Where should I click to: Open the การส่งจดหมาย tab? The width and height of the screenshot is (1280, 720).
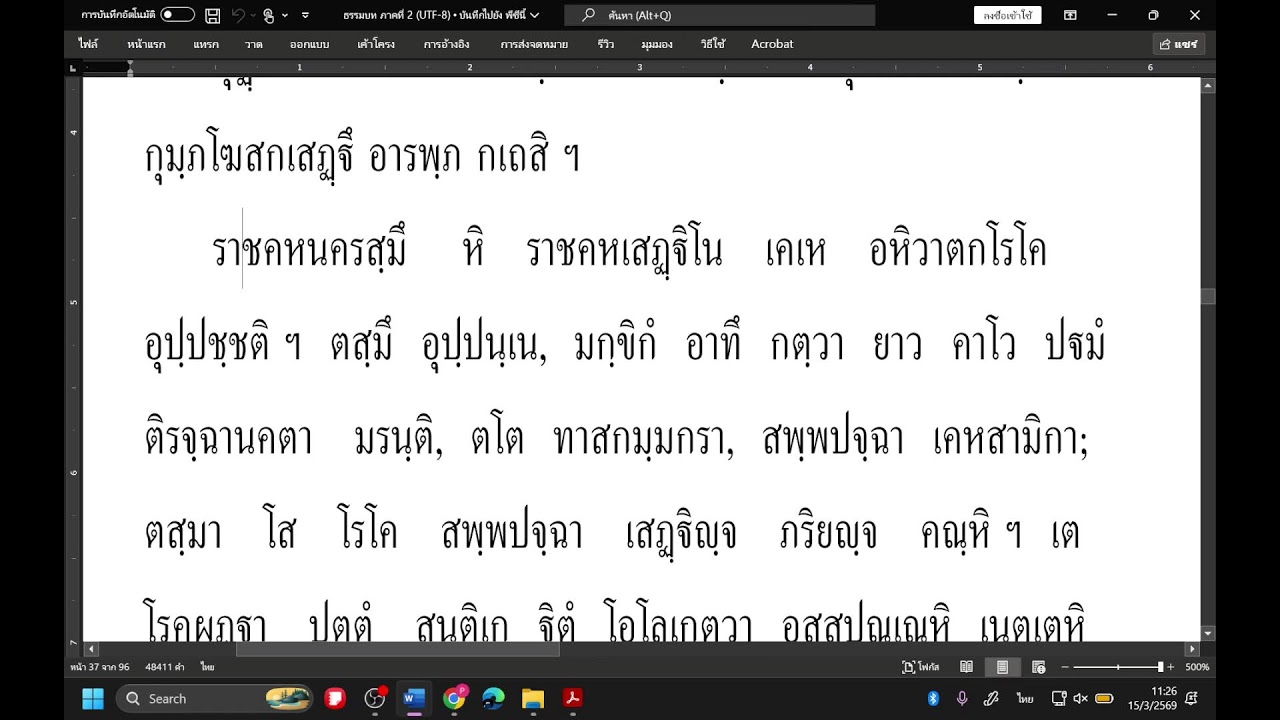pos(535,44)
